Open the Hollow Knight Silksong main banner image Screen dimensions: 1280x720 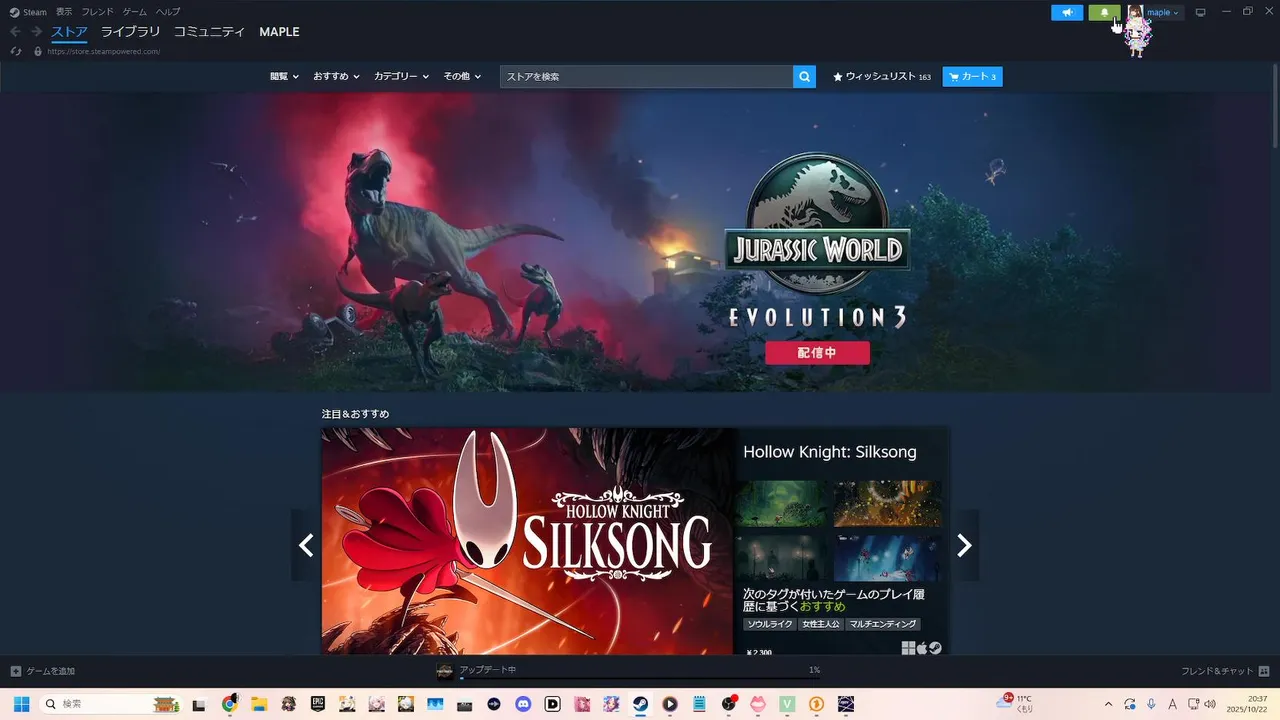click(x=527, y=541)
